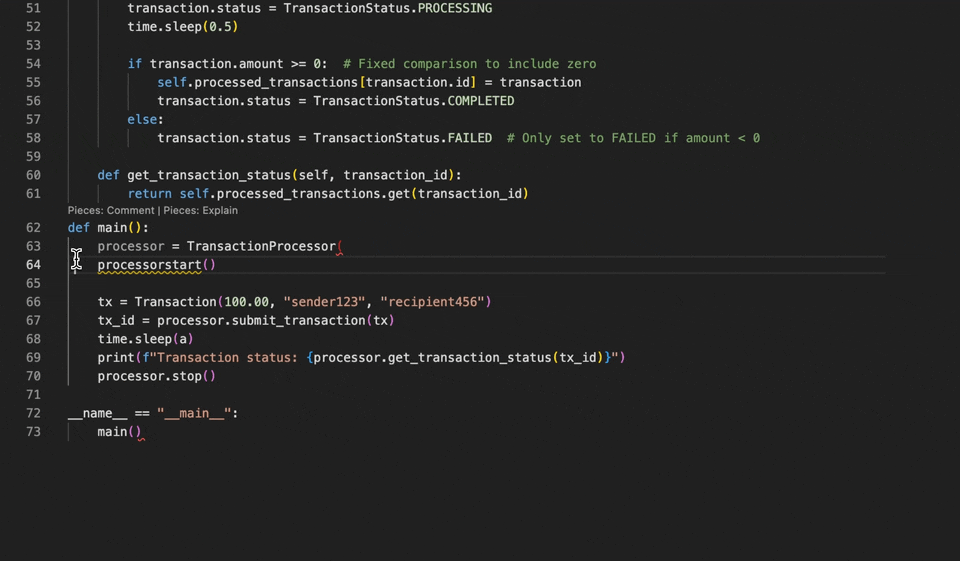960x561 pixels.
Task: Click the squiggly-underlined 'processorstart' on line 64
Action: click(x=149, y=265)
